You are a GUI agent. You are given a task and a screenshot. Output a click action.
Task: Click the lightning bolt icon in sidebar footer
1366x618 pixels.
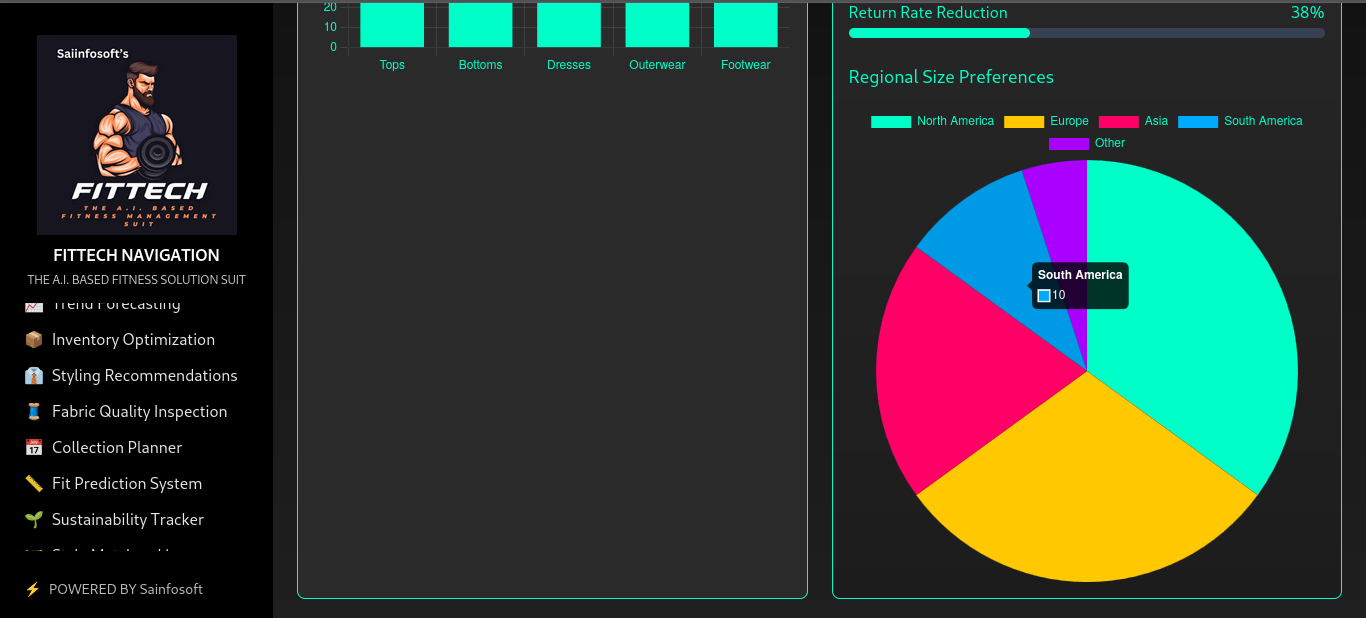pos(32,590)
